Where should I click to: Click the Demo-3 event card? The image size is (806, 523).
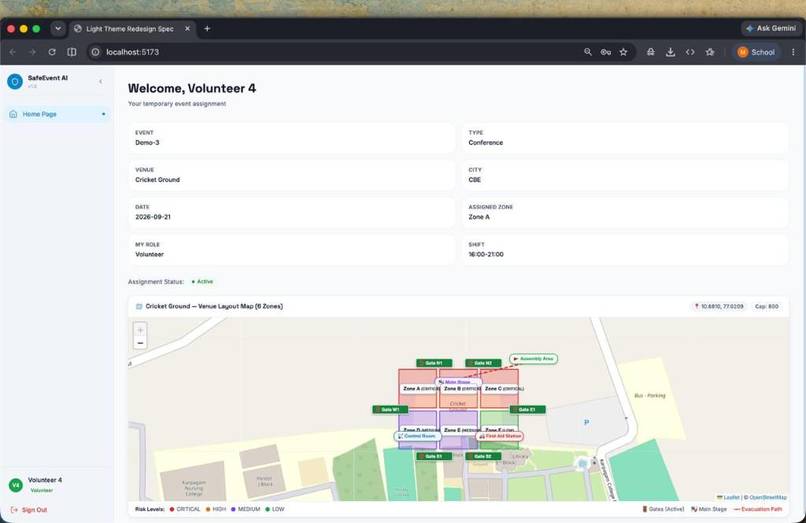point(291,138)
